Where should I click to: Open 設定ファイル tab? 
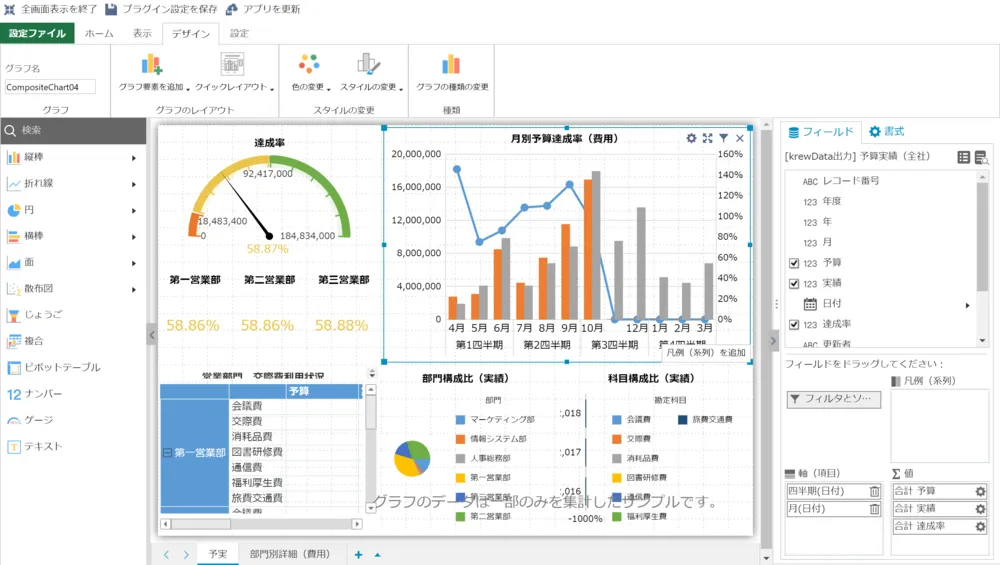pyautogui.click(x=38, y=33)
